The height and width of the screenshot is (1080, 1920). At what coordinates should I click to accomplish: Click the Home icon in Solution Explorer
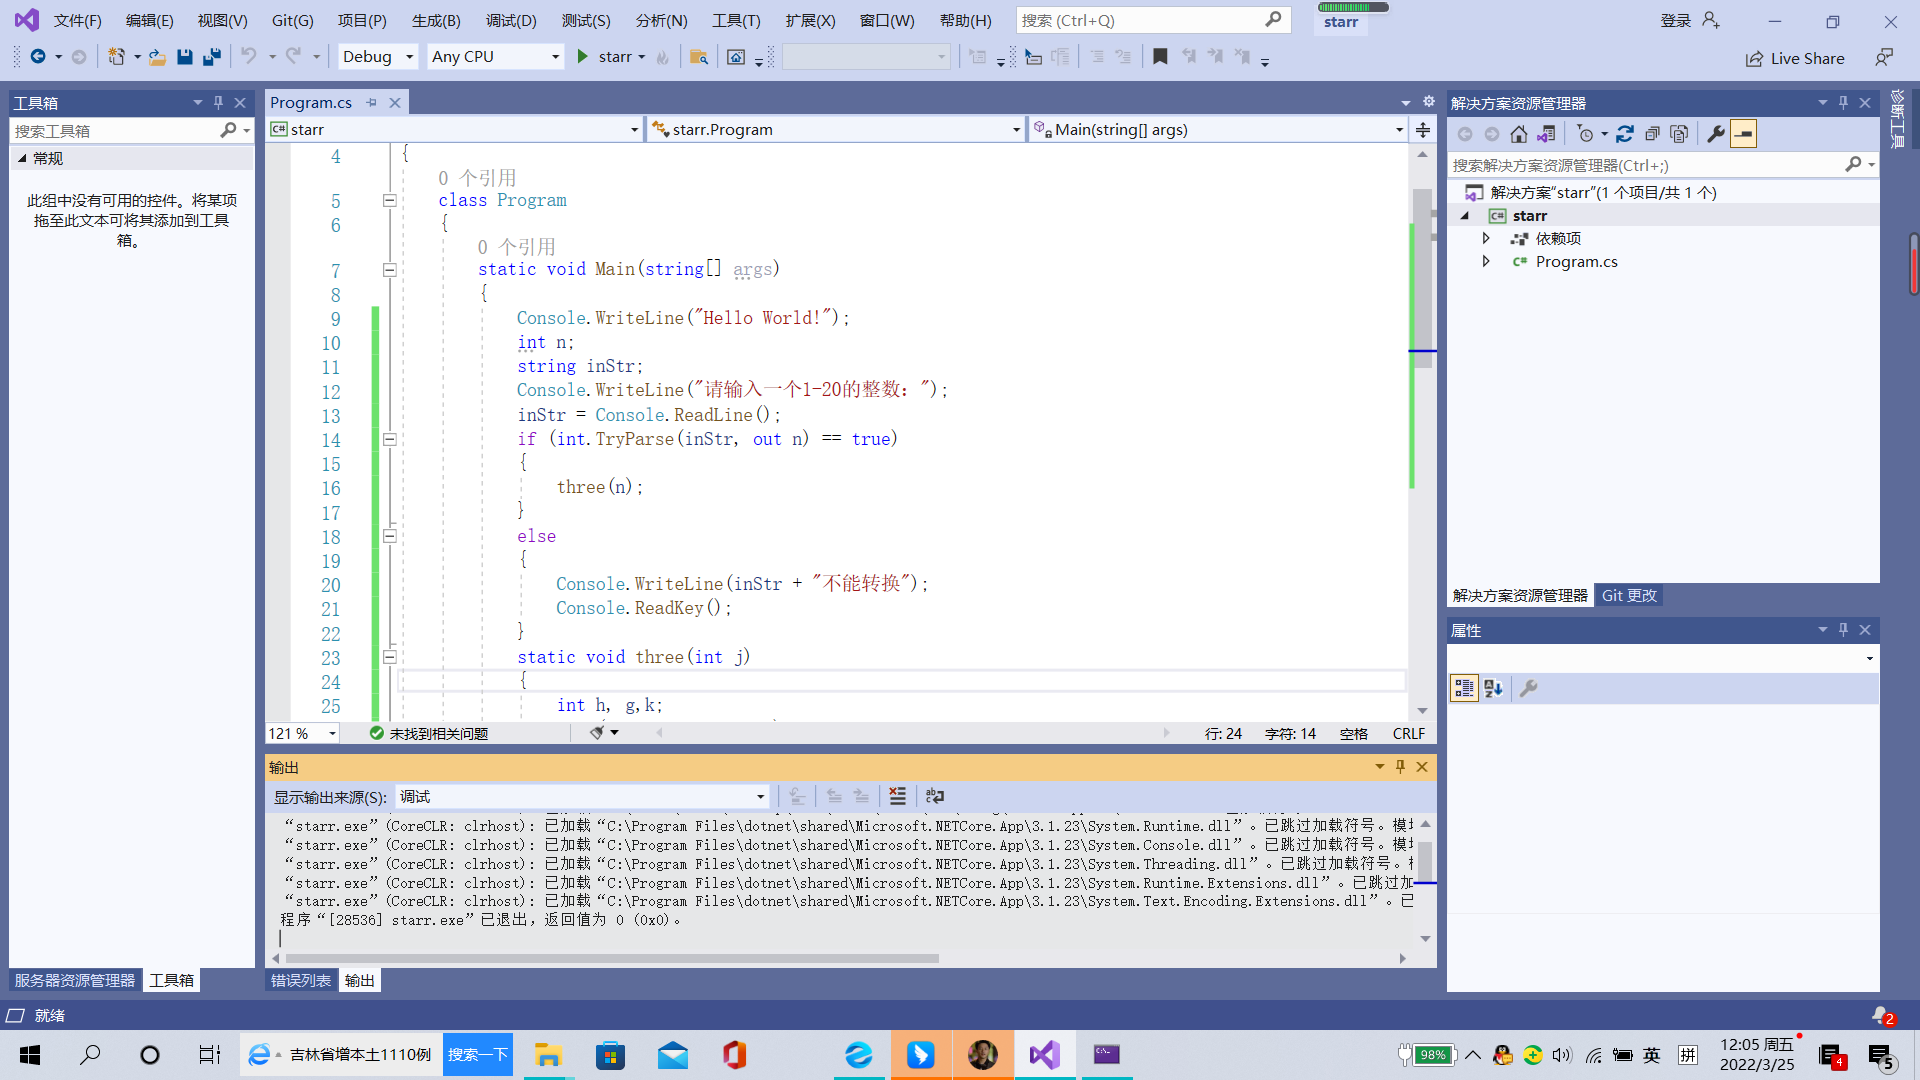tap(1518, 134)
